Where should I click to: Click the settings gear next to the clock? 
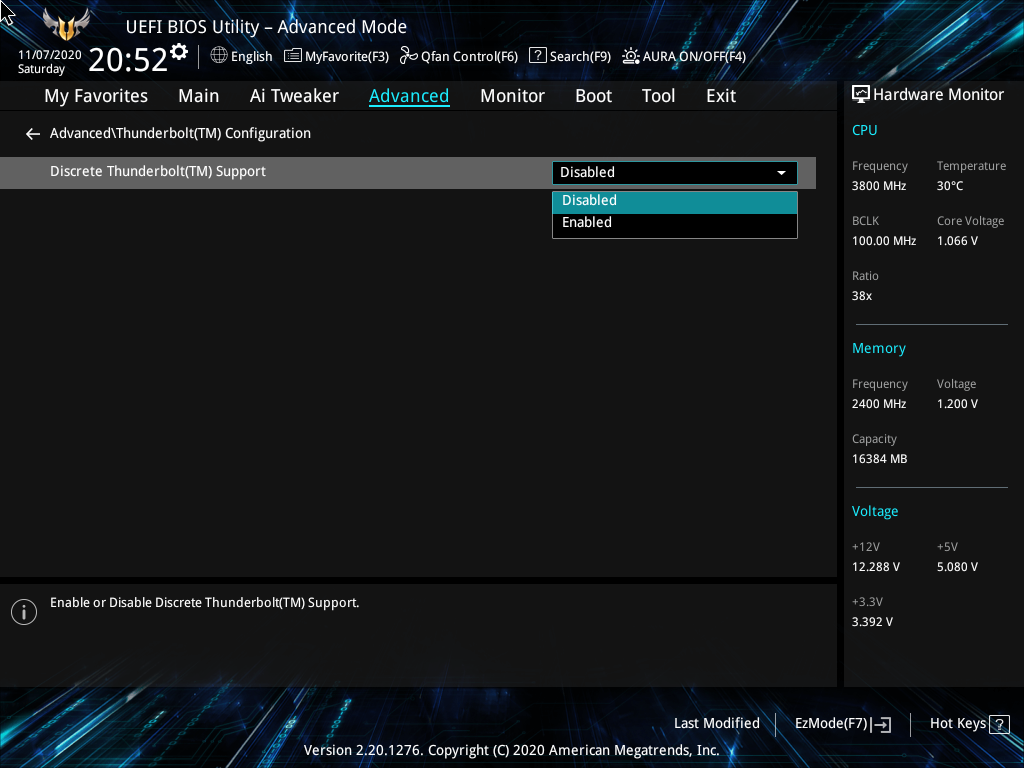coord(179,52)
